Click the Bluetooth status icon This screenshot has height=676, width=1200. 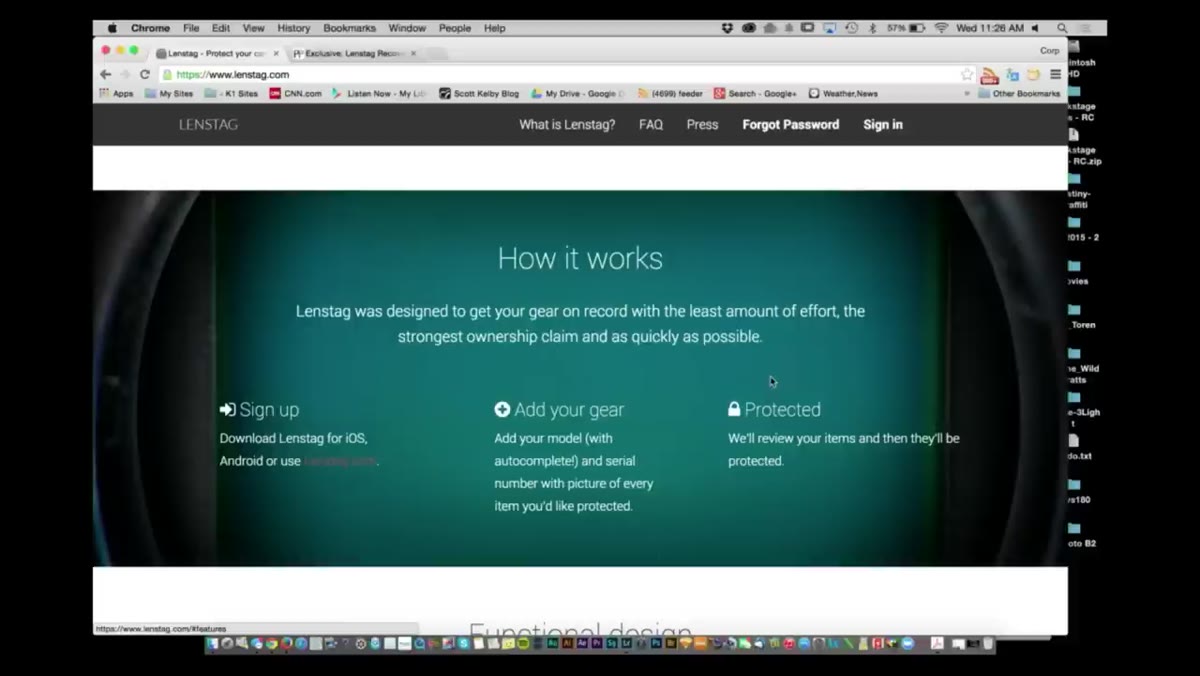(x=872, y=28)
